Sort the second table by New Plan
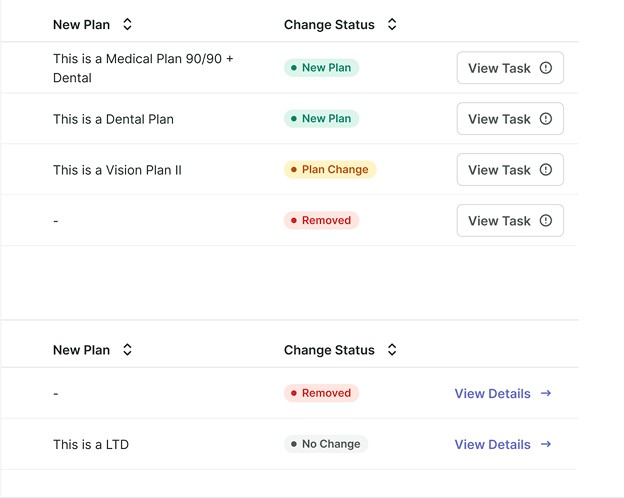 tap(127, 350)
